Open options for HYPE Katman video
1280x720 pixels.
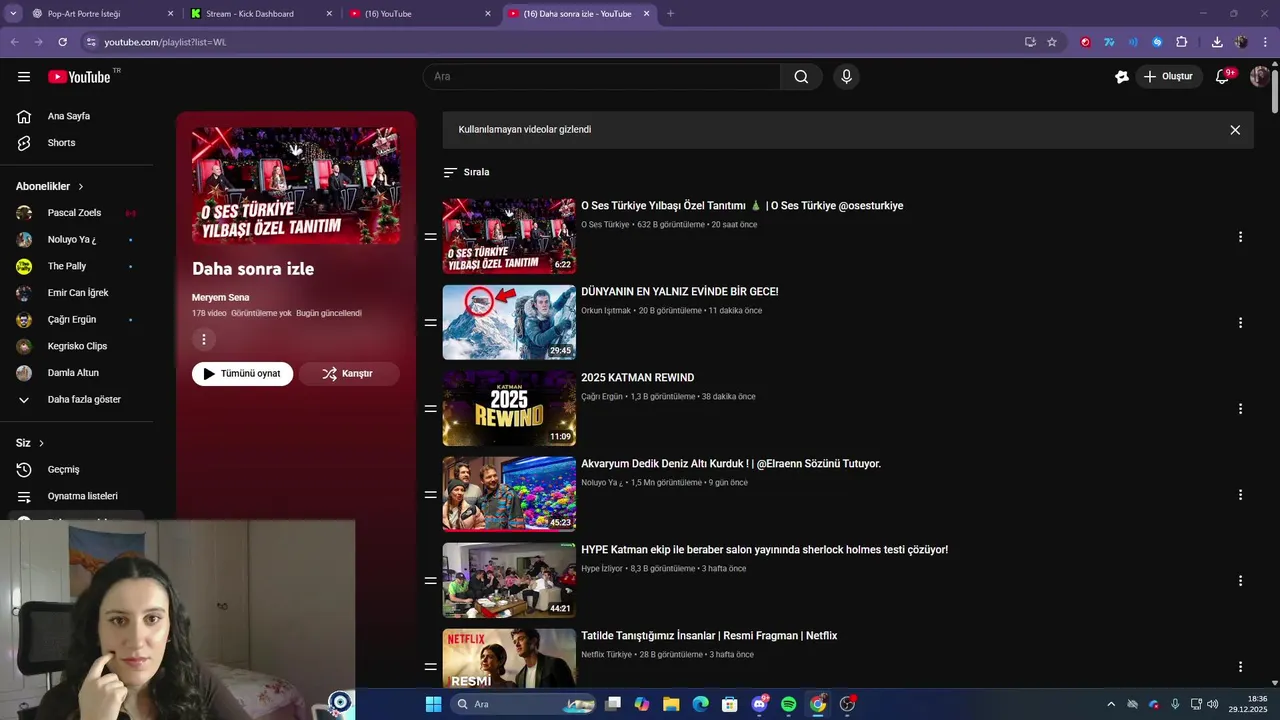[x=1240, y=581]
